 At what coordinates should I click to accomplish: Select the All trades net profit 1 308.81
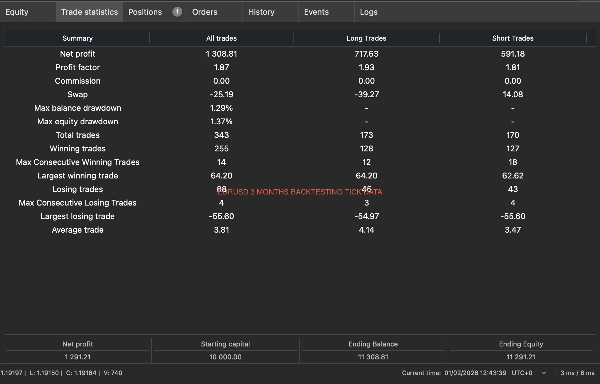[x=221, y=54]
